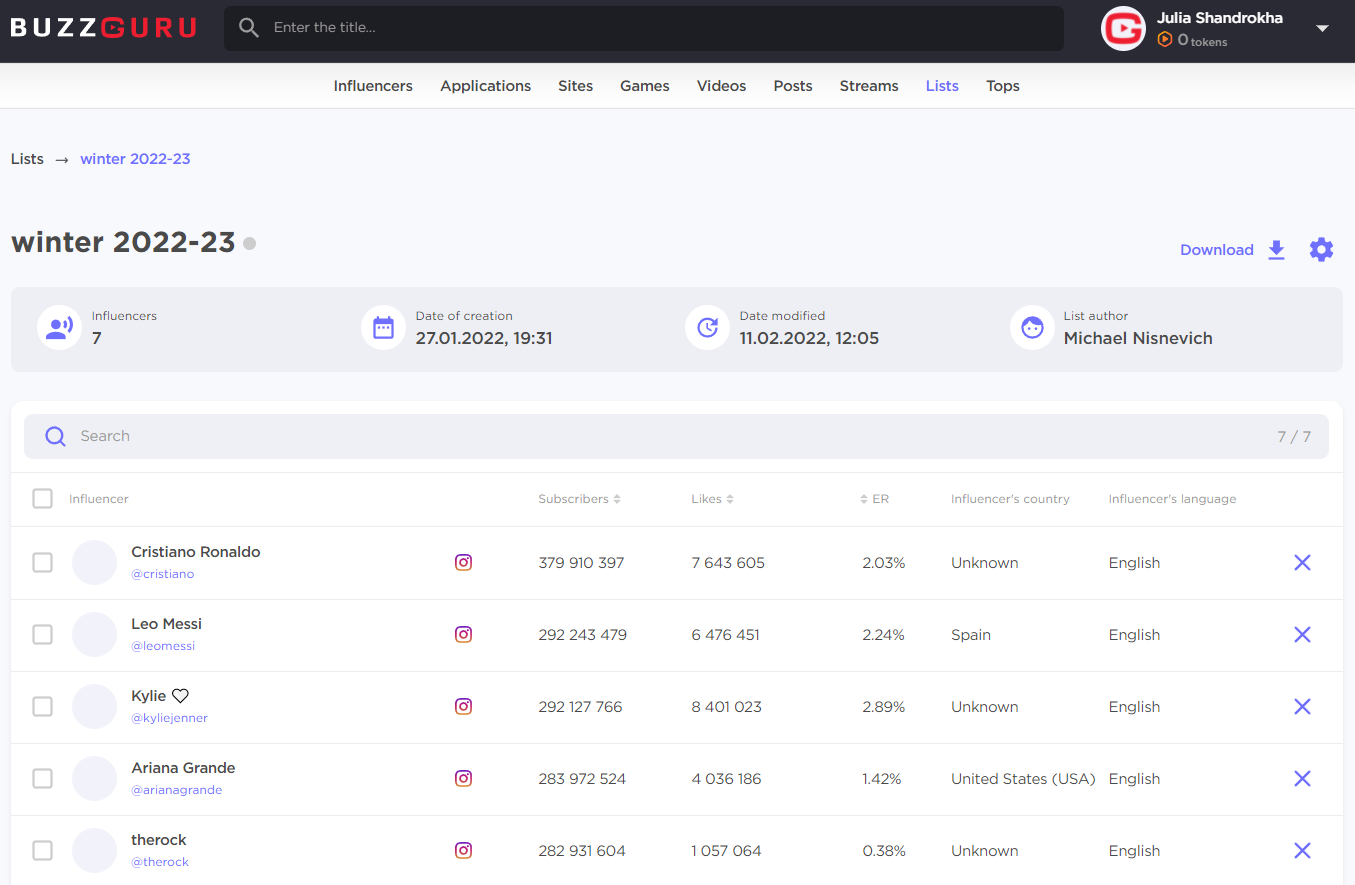
Task: Click the list search magnifier icon
Action: click(56, 436)
